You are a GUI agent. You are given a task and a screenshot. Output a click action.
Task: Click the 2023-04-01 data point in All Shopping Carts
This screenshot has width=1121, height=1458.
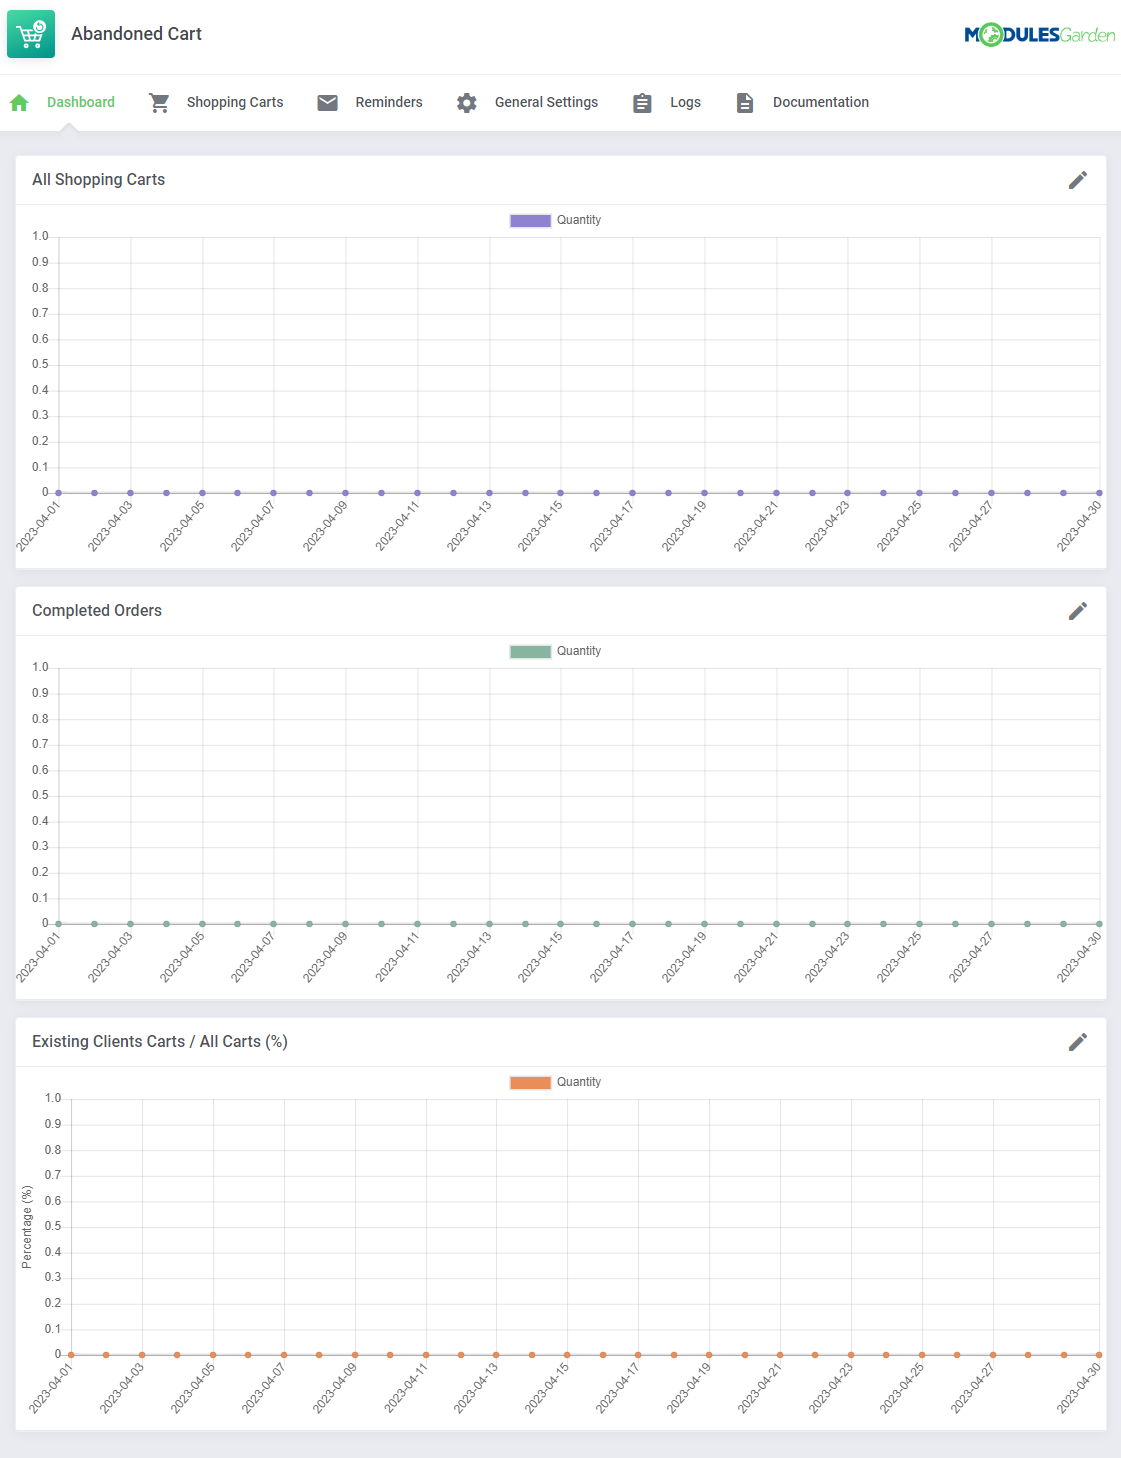click(59, 493)
